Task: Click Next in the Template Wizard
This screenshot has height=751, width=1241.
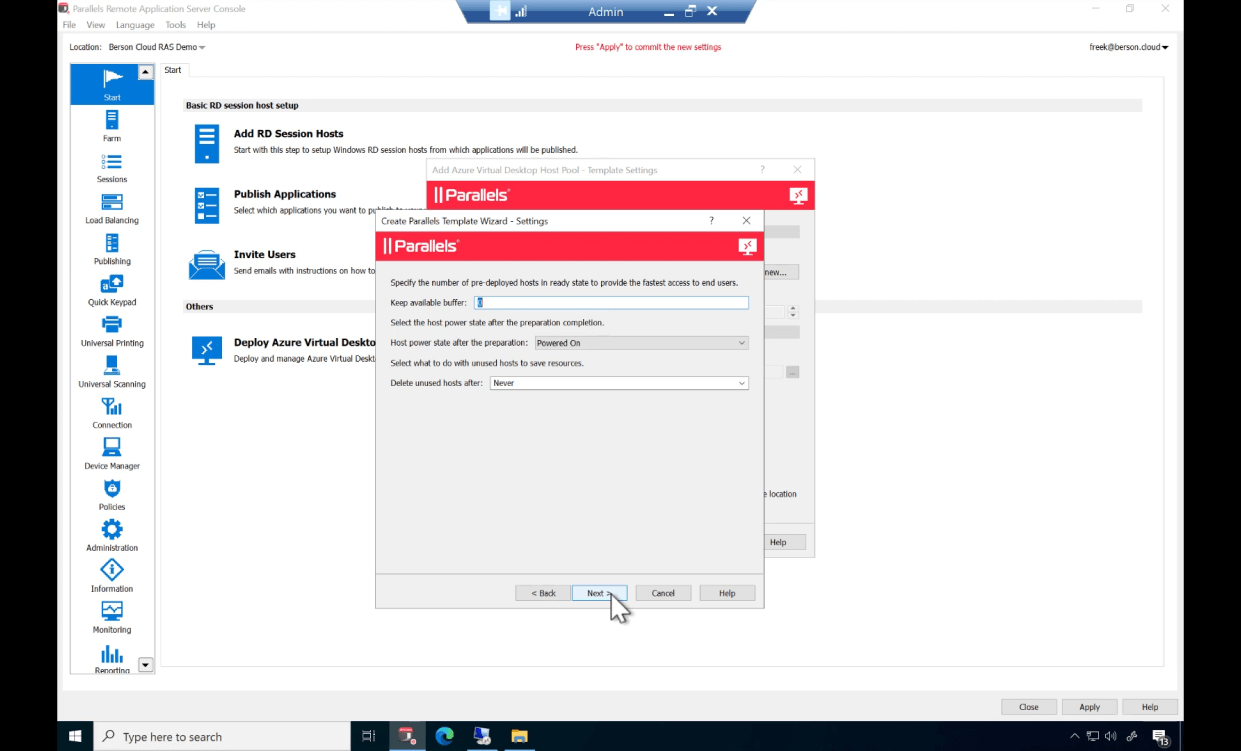Action: (x=598, y=592)
